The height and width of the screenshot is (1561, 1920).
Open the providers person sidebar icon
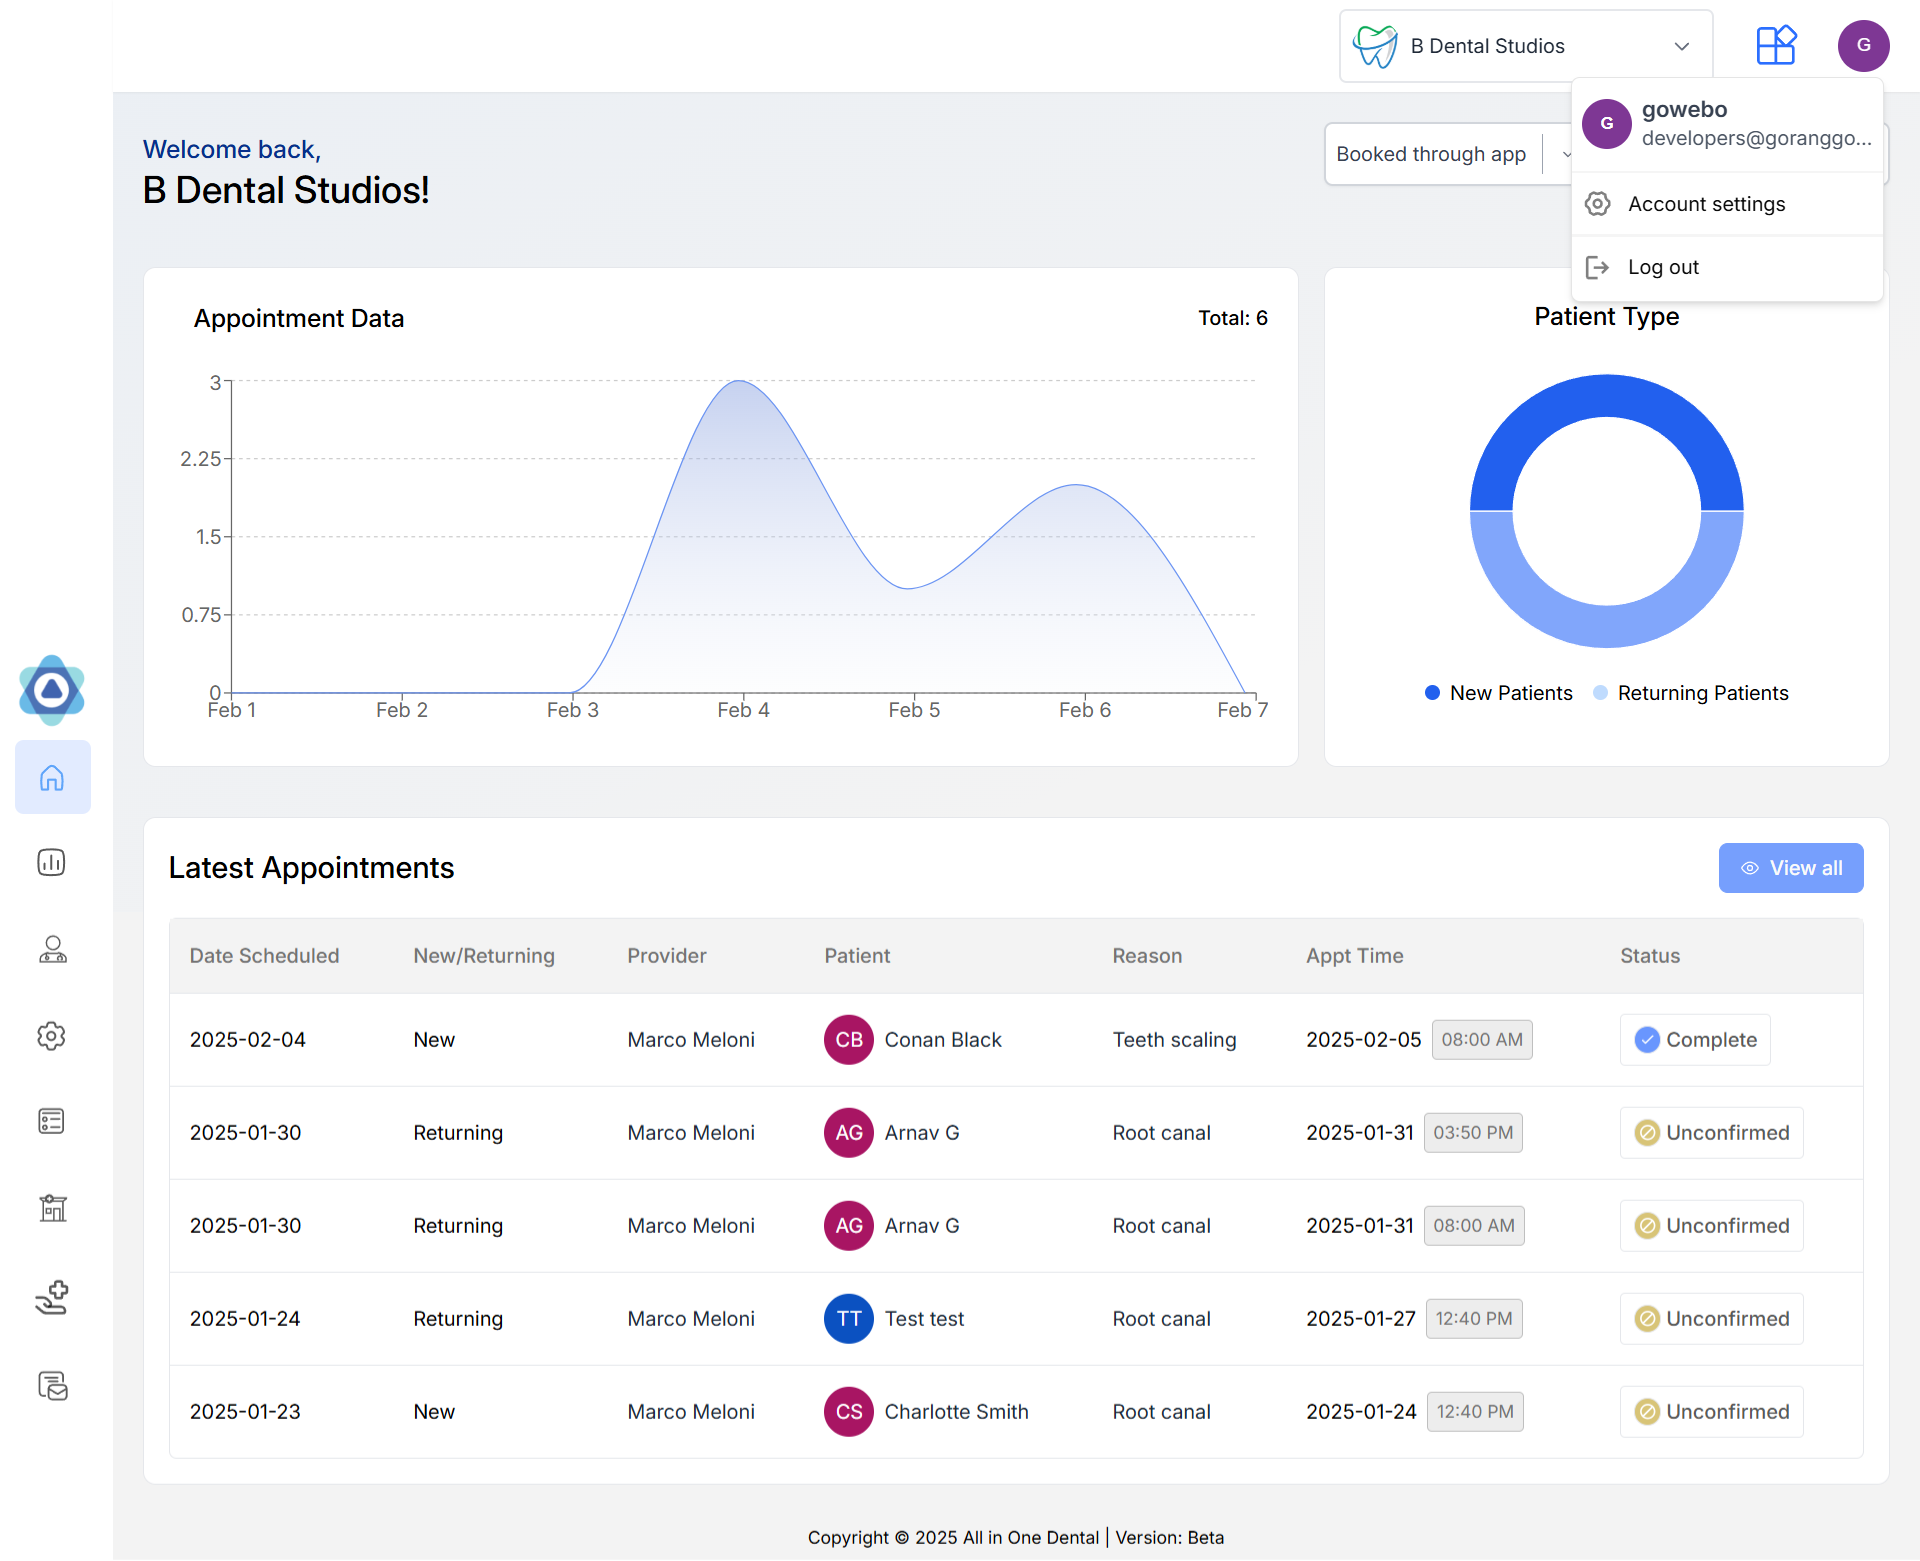coord(52,949)
